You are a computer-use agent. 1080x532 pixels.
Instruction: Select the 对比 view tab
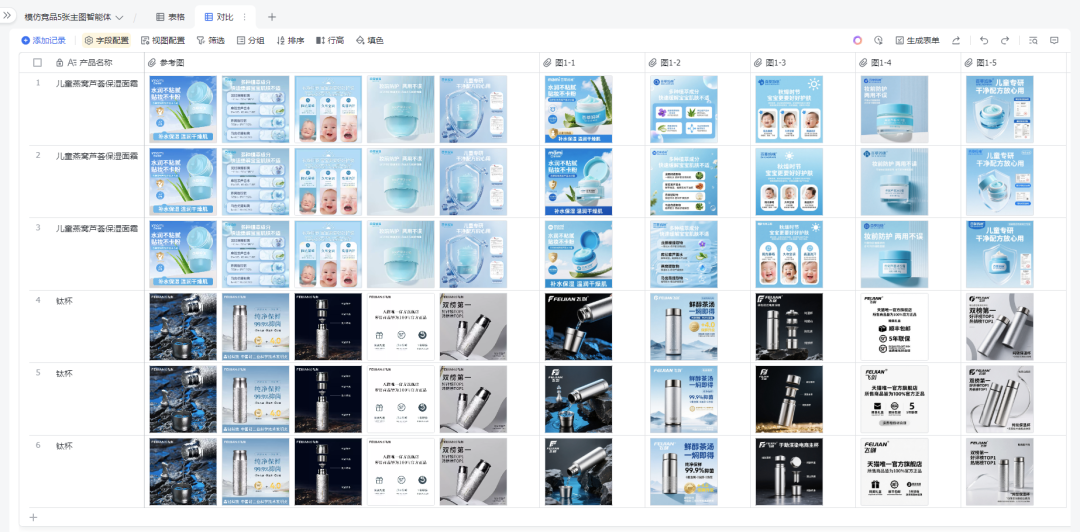click(x=219, y=17)
